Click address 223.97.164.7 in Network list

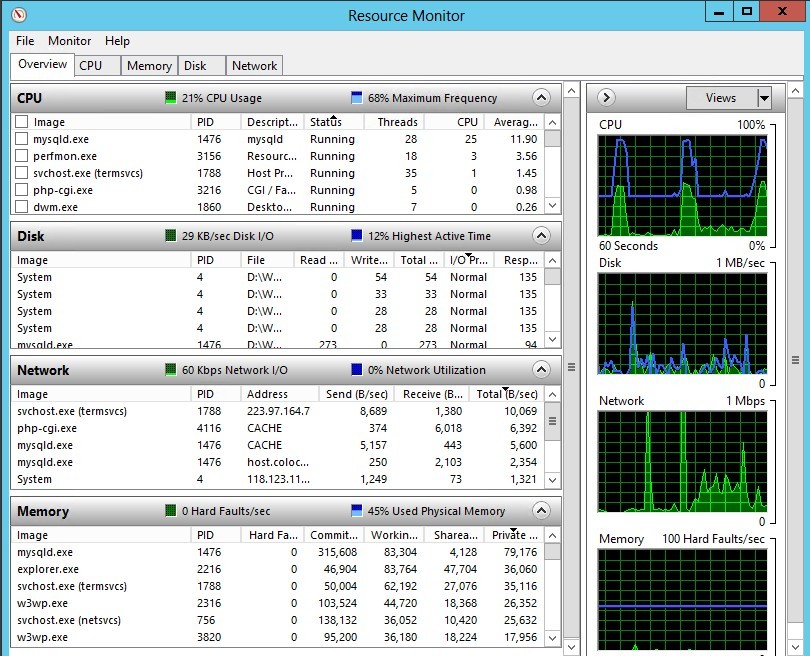[278, 411]
